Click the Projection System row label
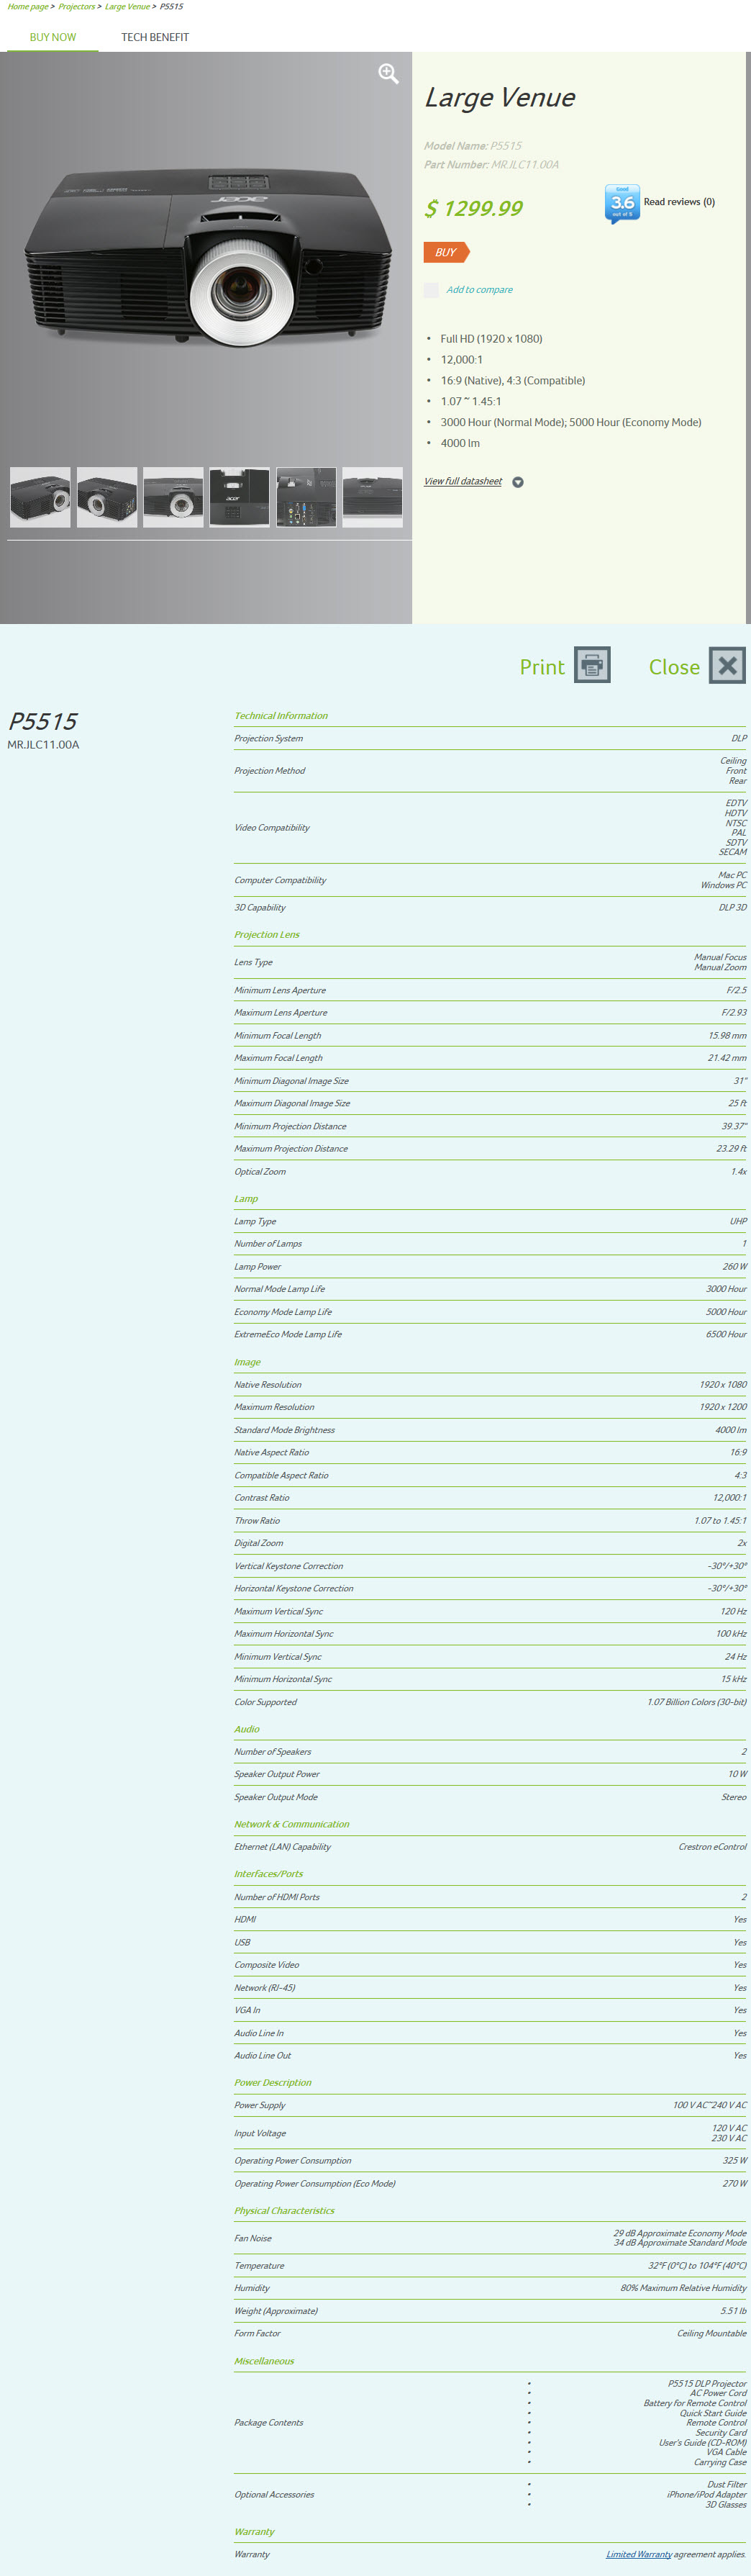 click(x=269, y=738)
